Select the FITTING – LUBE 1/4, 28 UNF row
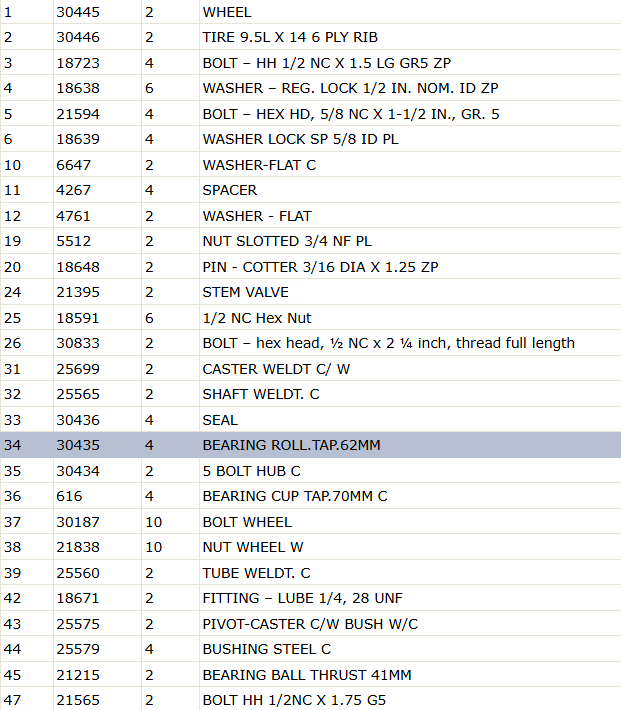The width and height of the screenshot is (621, 710). 310,598
